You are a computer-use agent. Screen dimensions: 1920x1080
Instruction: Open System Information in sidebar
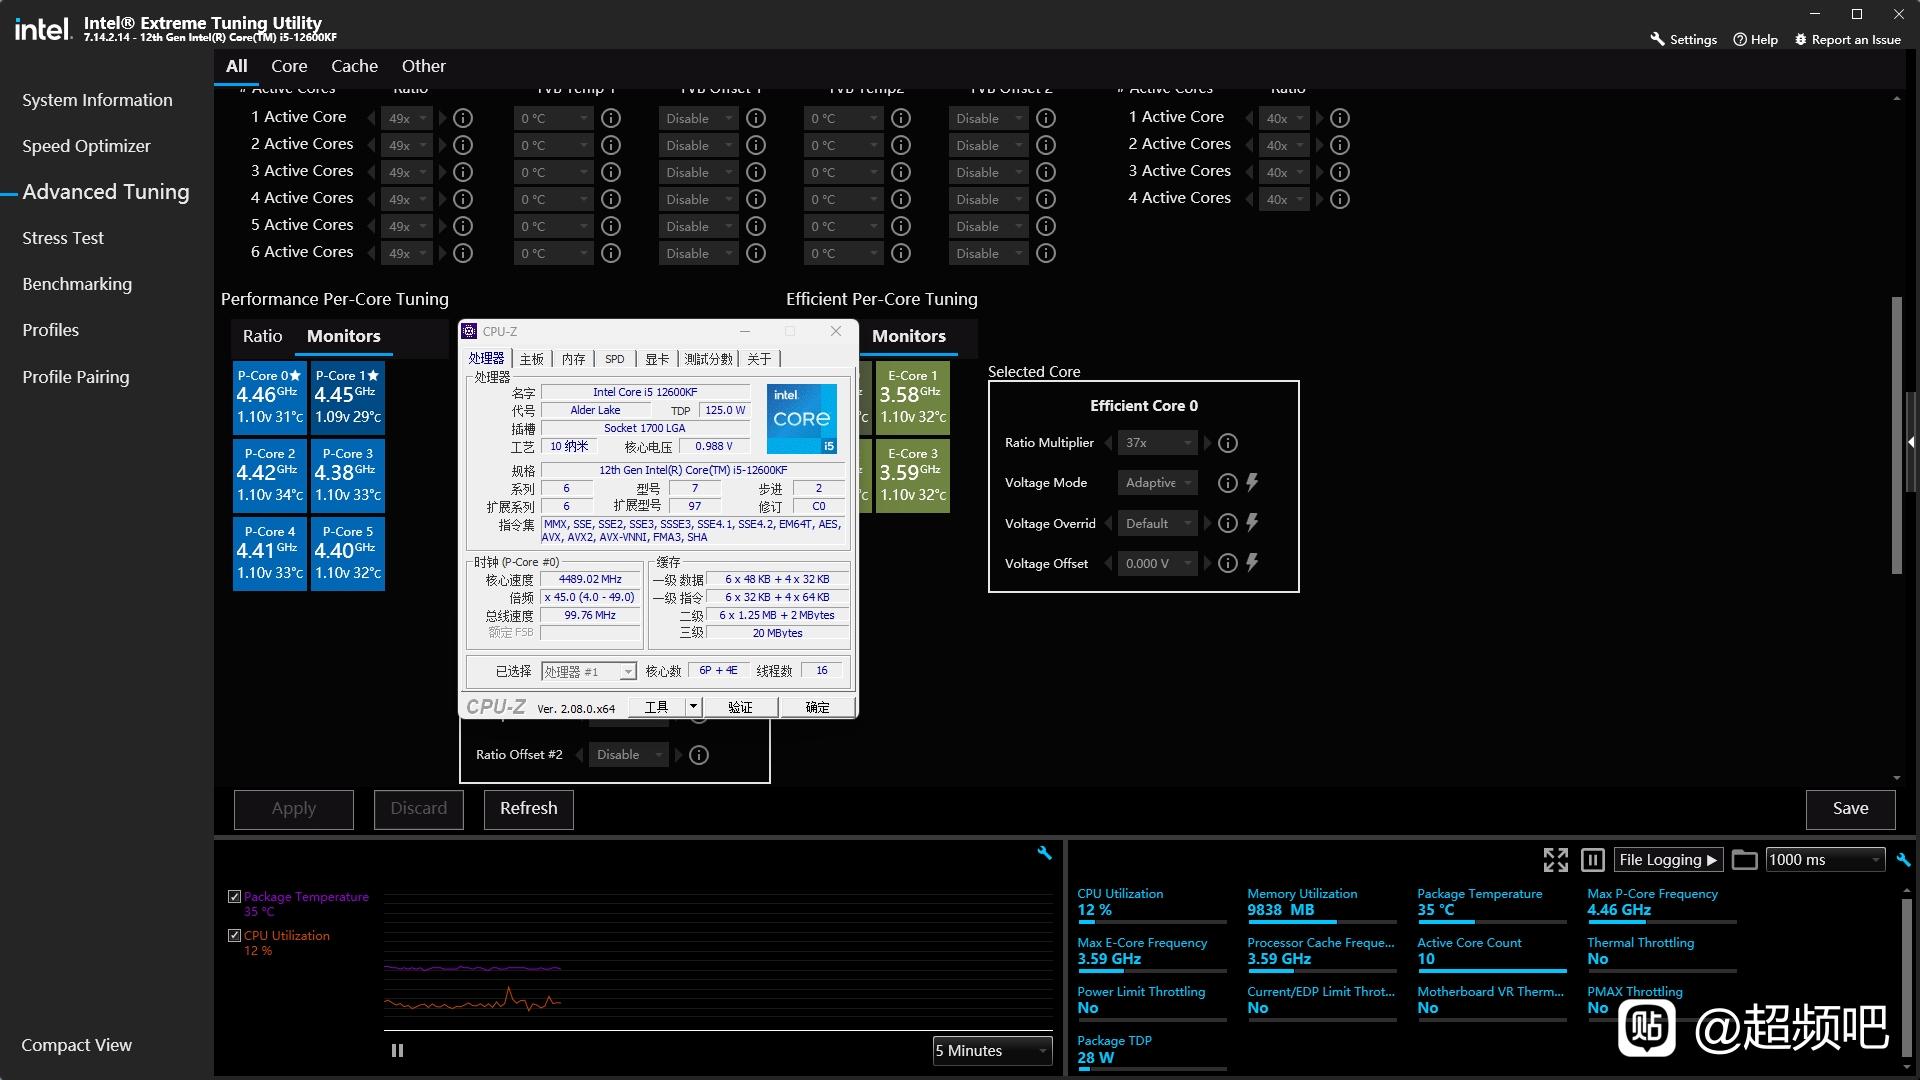coord(97,100)
